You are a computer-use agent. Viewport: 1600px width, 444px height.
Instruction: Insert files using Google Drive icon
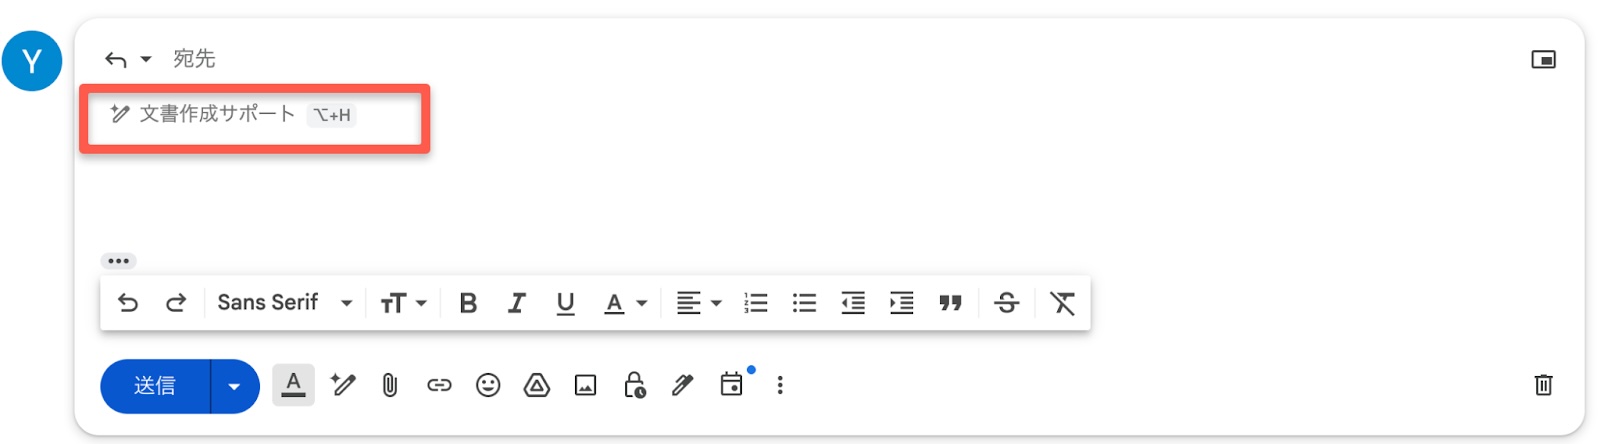click(537, 385)
